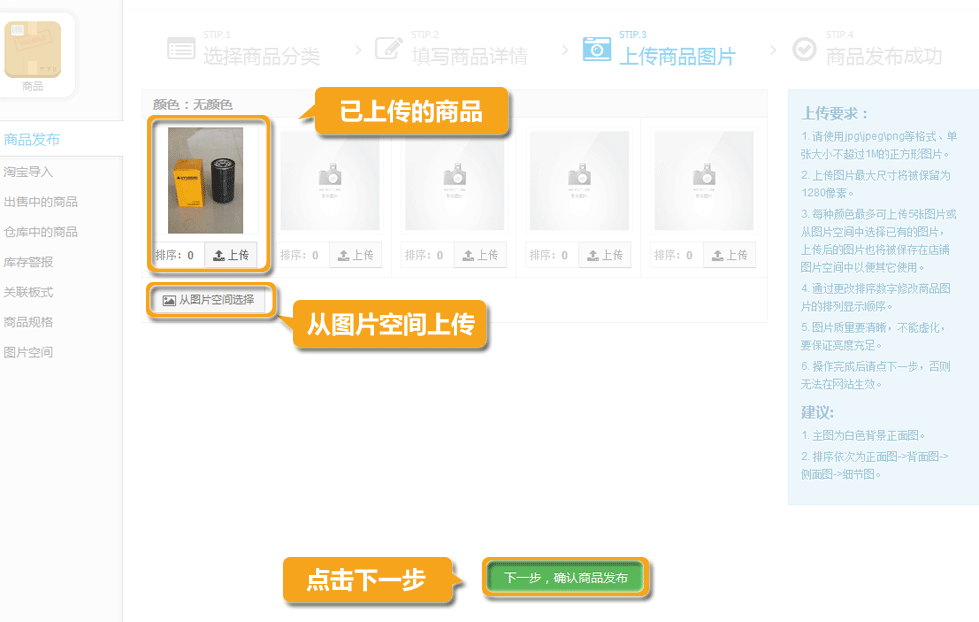979x622 pixels.
Task: Click camera placeholder in the third image slot
Action: 455,181
